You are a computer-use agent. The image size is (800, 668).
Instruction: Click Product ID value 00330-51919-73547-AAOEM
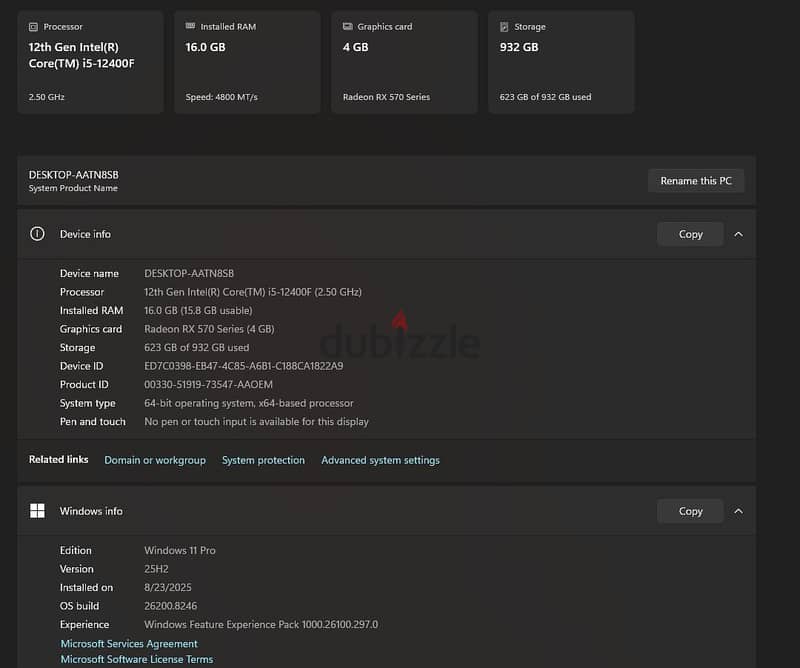pos(208,384)
